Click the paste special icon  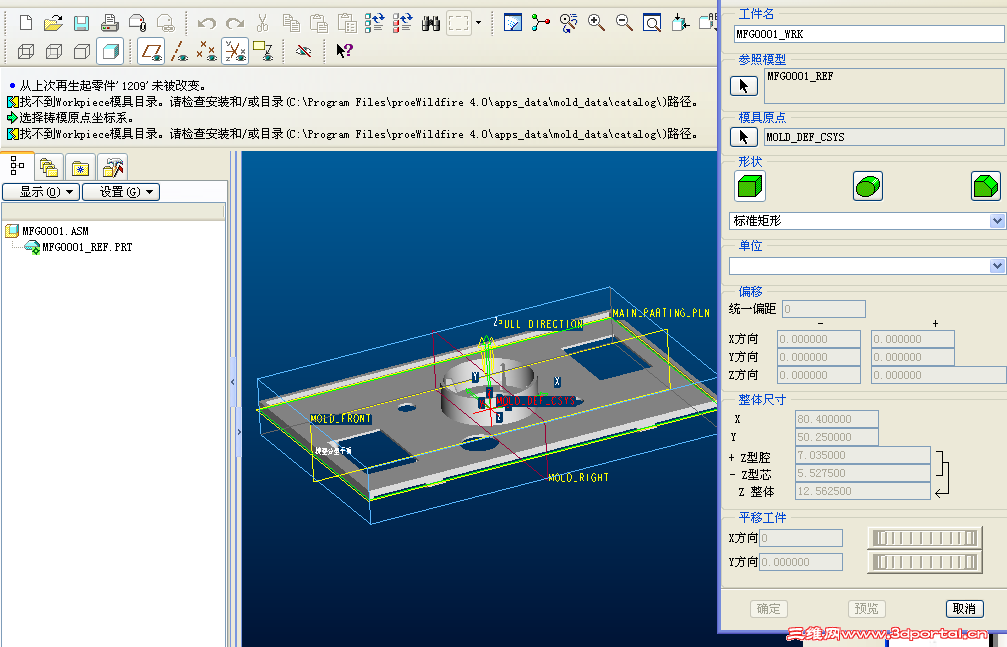tap(347, 24)
